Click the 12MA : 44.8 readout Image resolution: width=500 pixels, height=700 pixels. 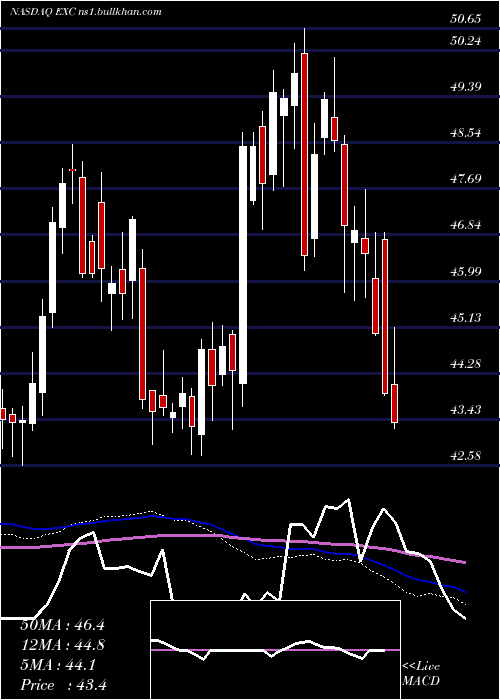(x=62, y=645)
